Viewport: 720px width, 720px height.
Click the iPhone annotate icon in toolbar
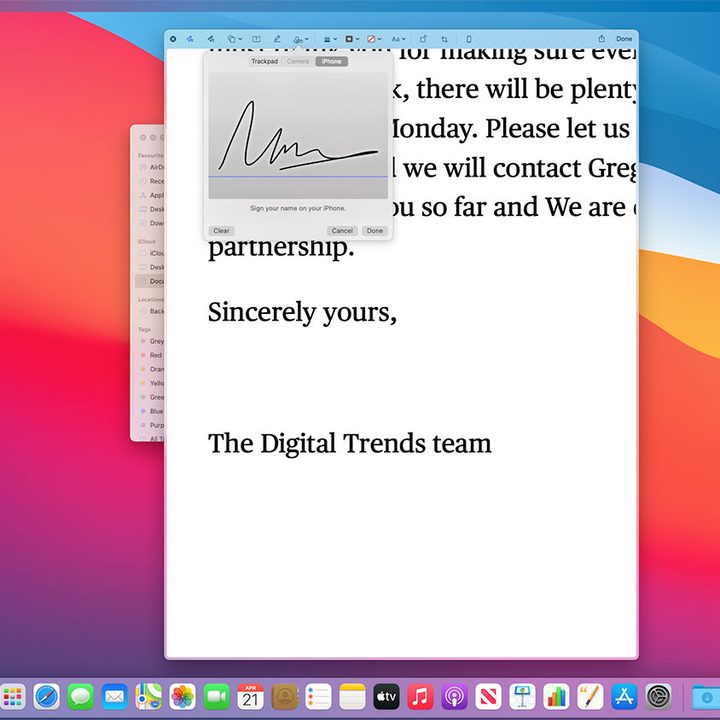coord(468,39)
